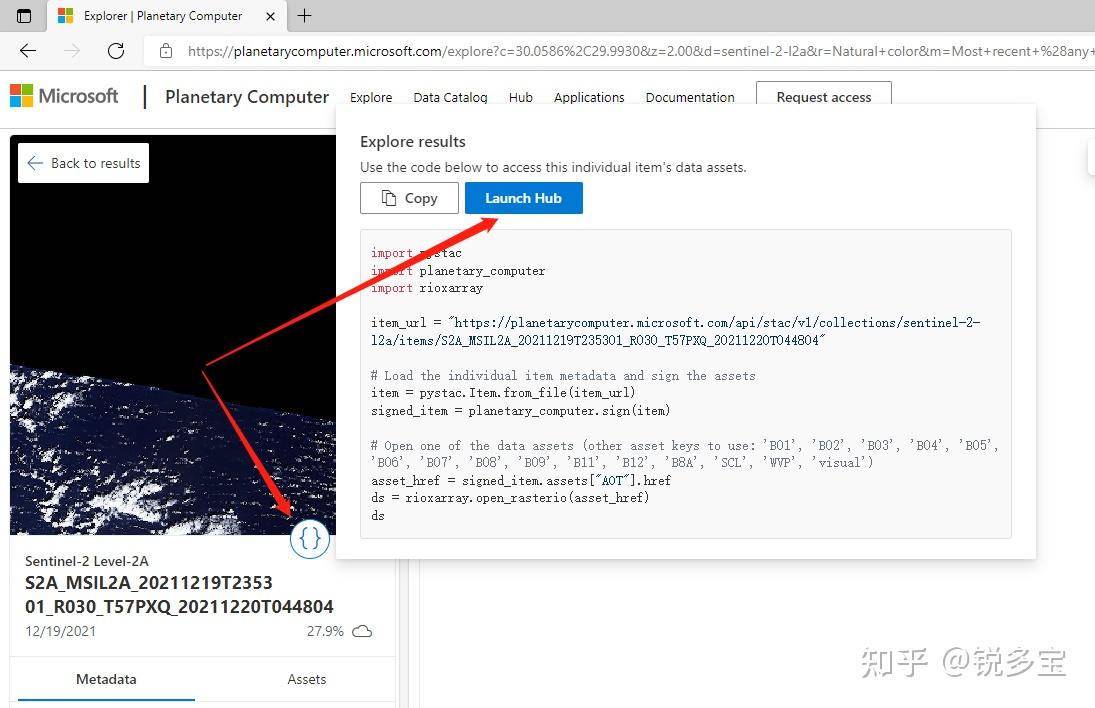Click the copy icon inside the Copy button
The height and width of the screenshot is (708, 1095).
coord(389,197)
